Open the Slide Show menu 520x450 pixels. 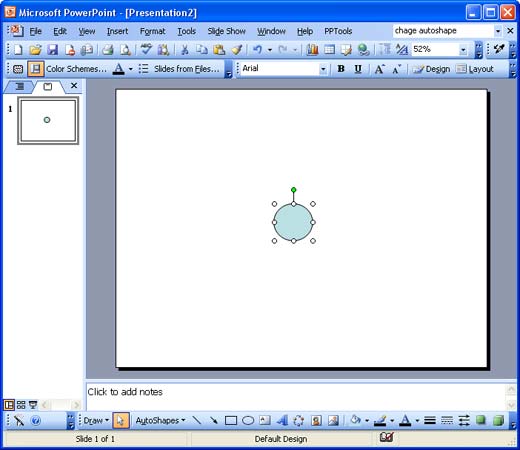(226, 31)
